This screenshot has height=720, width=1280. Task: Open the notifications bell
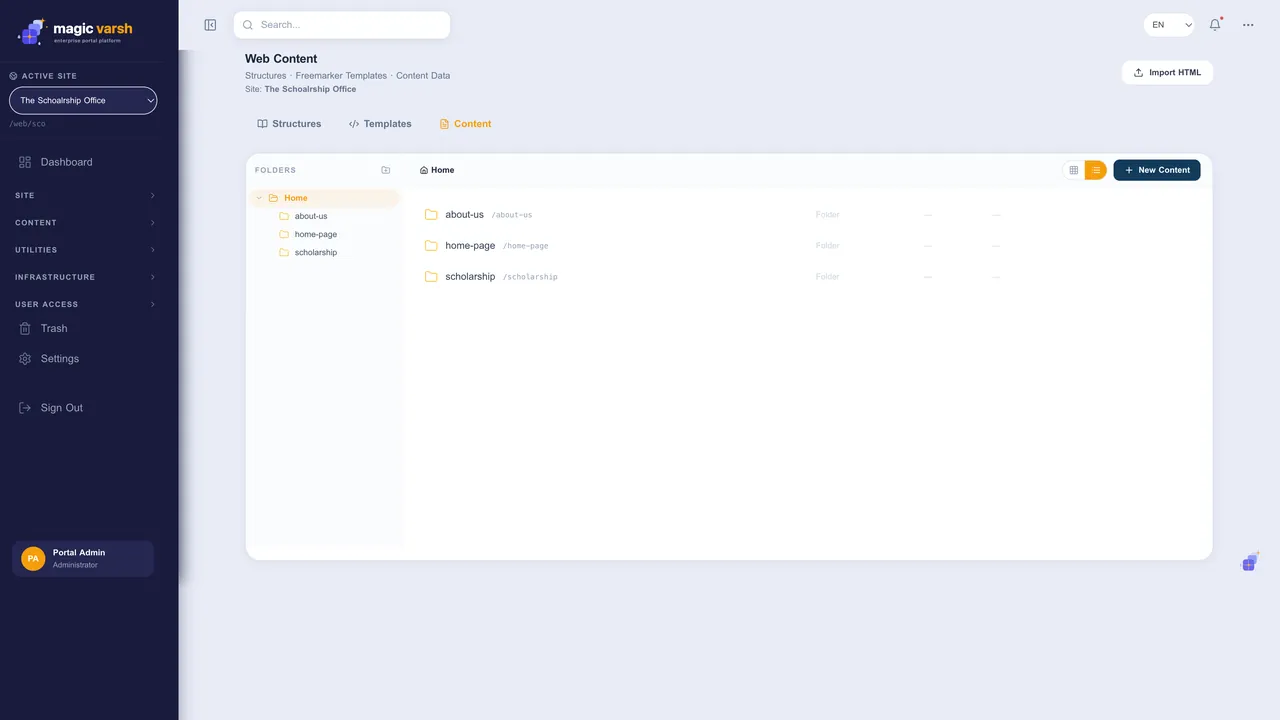[1215, 25]
